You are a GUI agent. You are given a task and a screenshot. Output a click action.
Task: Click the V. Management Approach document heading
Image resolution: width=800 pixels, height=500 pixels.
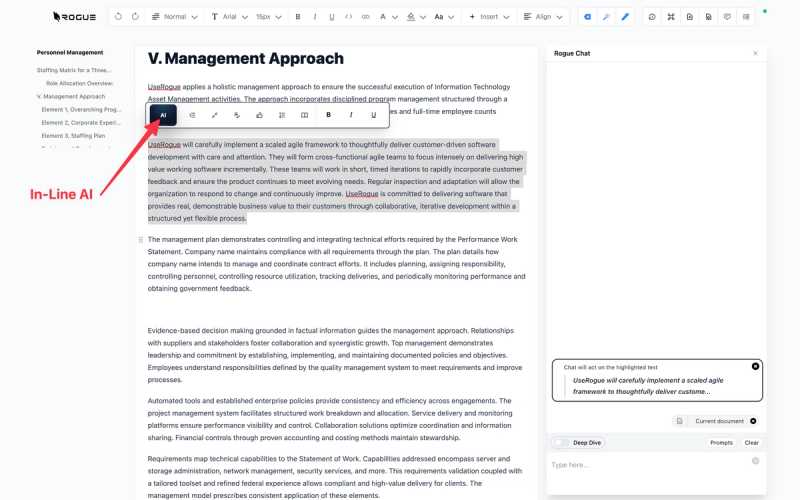246,59
